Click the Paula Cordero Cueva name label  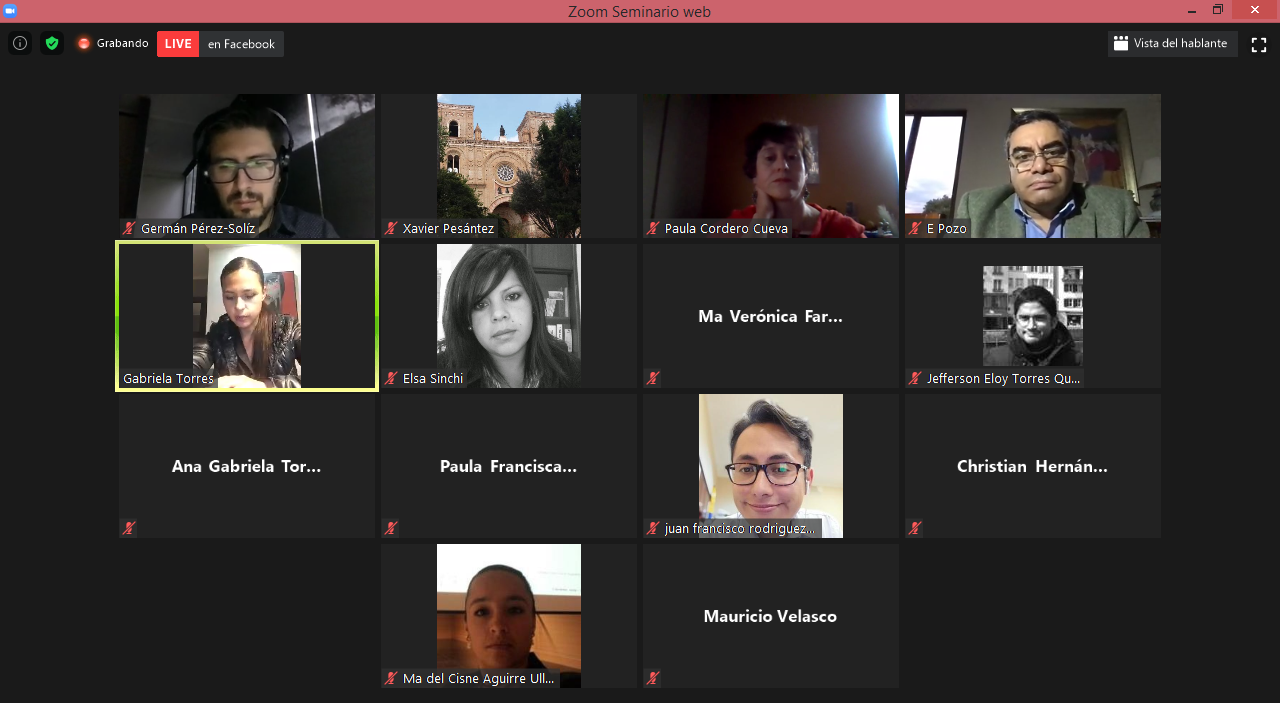pyautogui.click(x=726, y=229)
